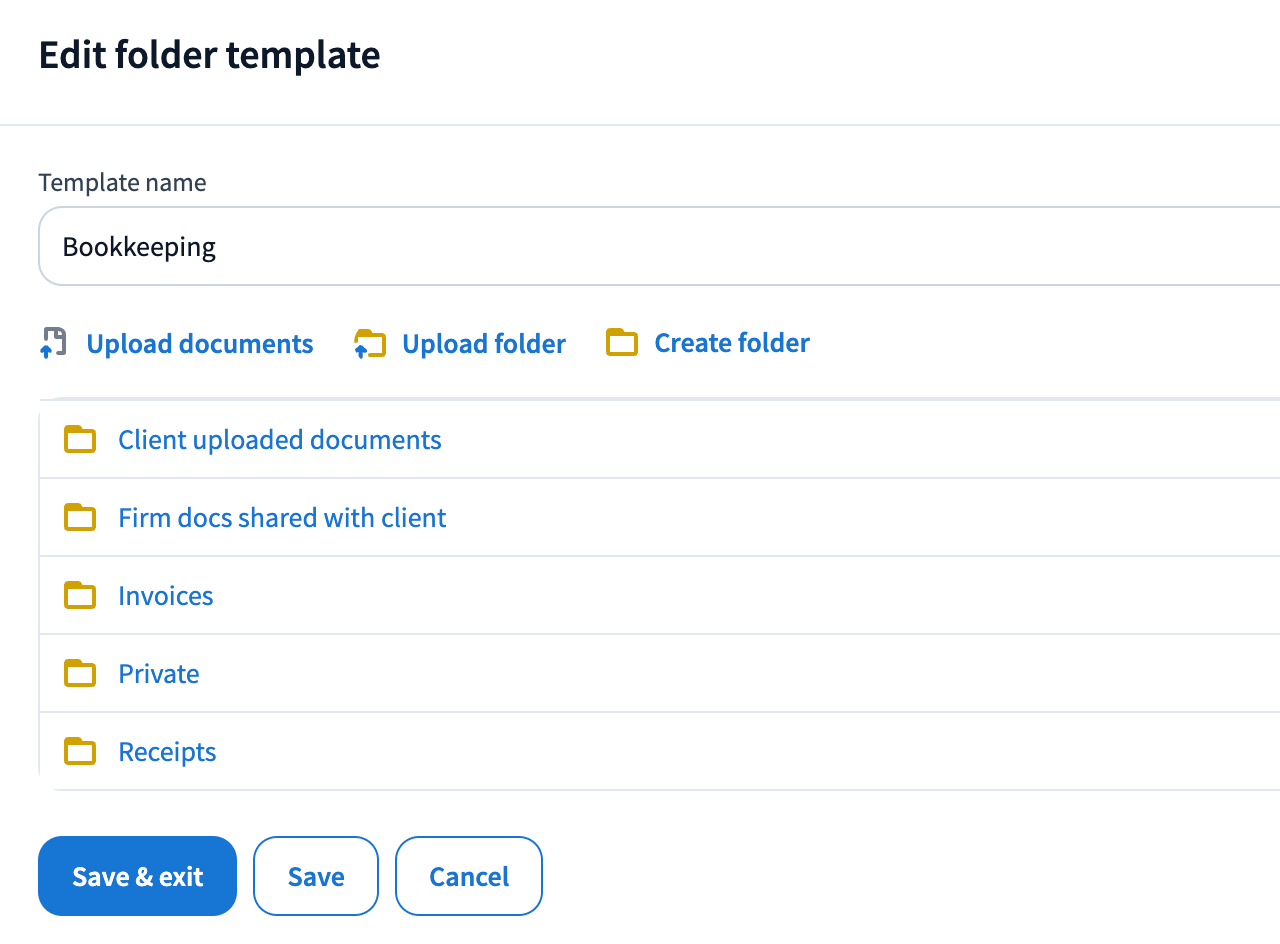Click the Upload folder icon

(370, 343)
